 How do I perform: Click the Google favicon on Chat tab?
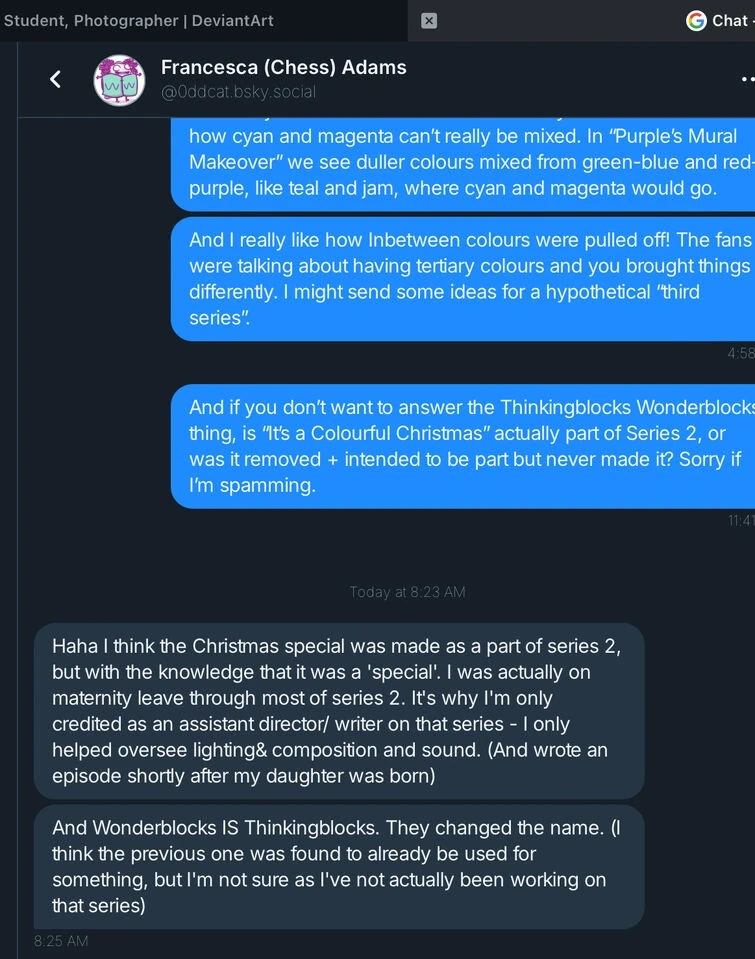(696, 20)
